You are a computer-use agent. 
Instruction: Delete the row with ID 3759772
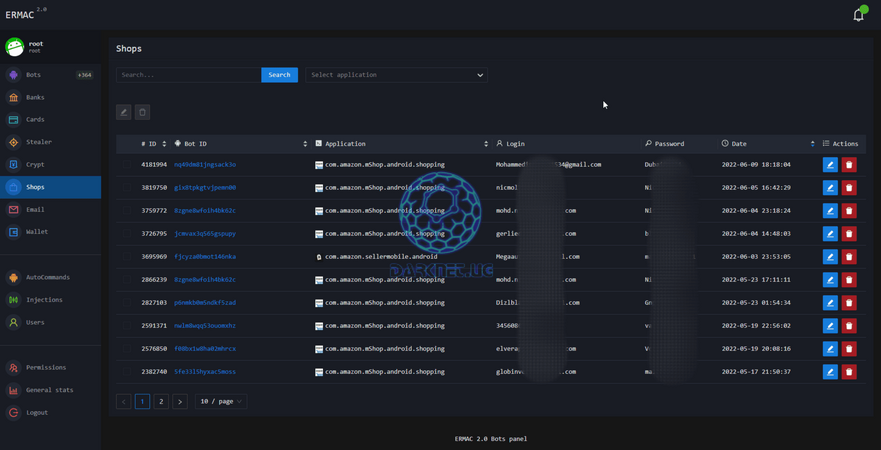[849, 211]
